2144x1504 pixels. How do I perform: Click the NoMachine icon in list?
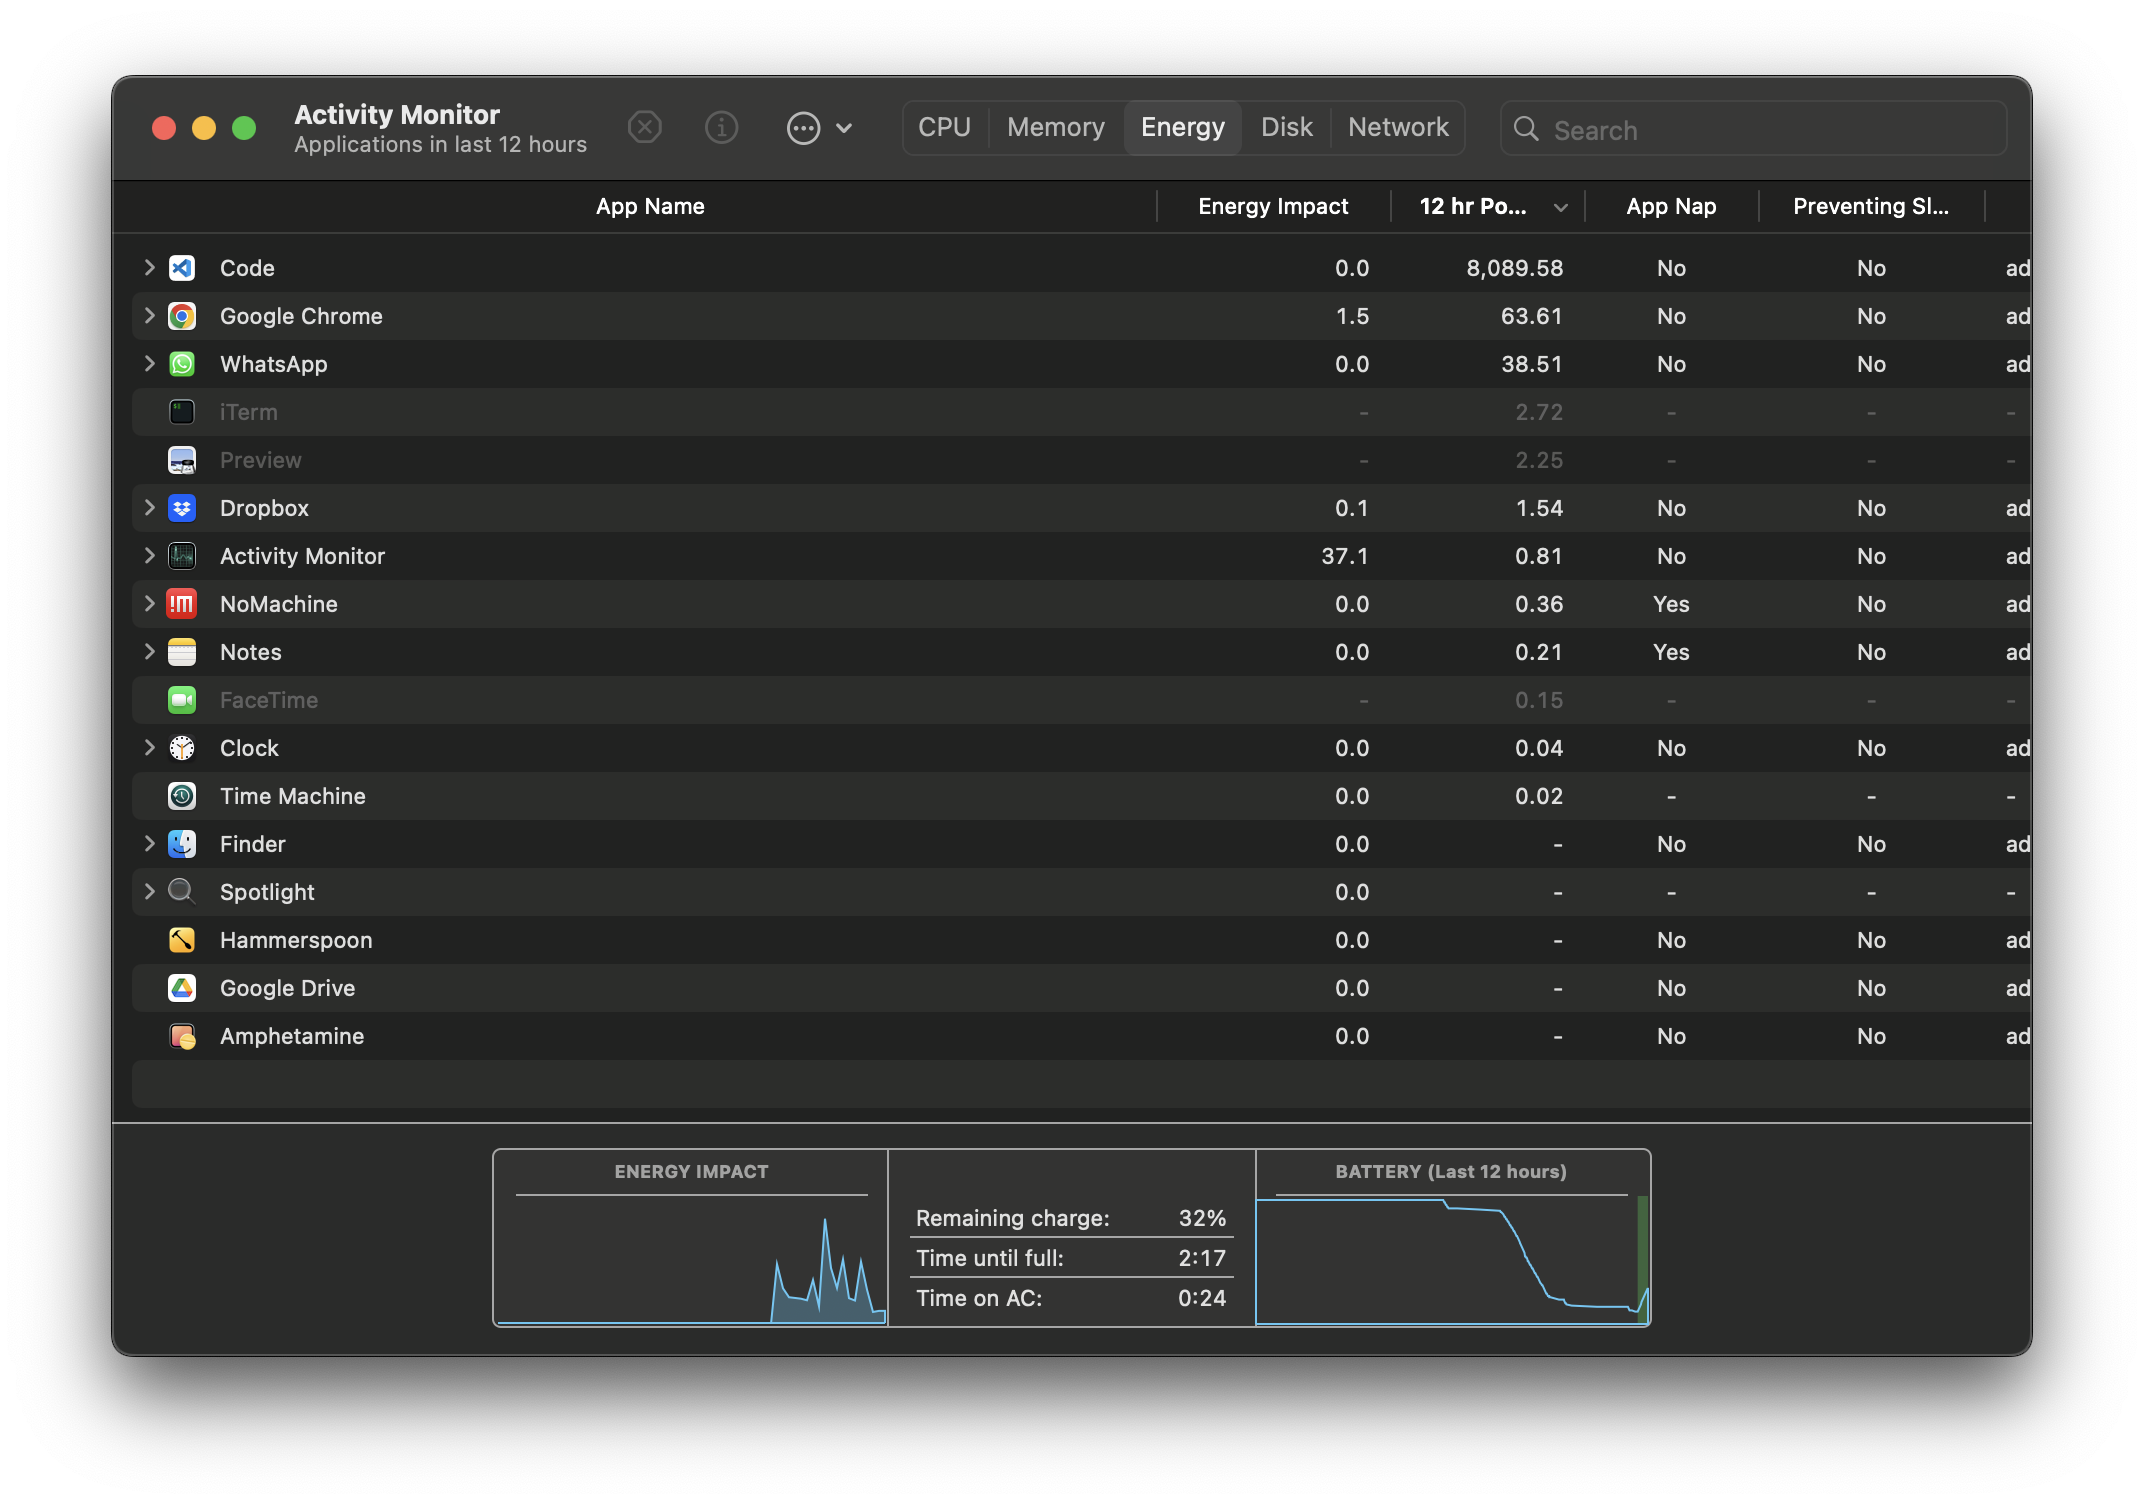(182, 604)
